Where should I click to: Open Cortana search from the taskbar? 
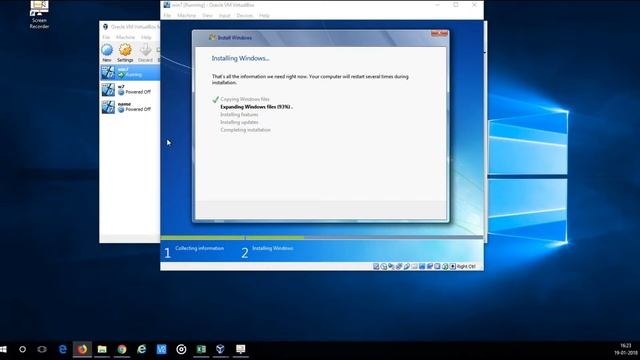[22, 349]
